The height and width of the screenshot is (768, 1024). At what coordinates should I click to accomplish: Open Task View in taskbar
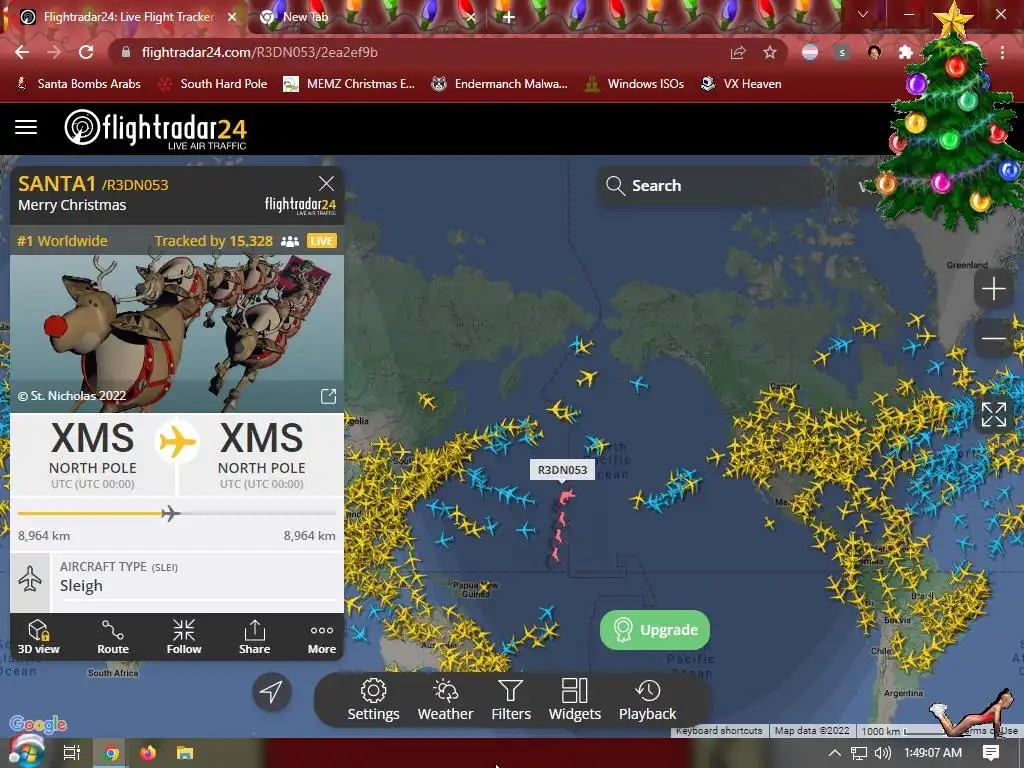(71, 753)
